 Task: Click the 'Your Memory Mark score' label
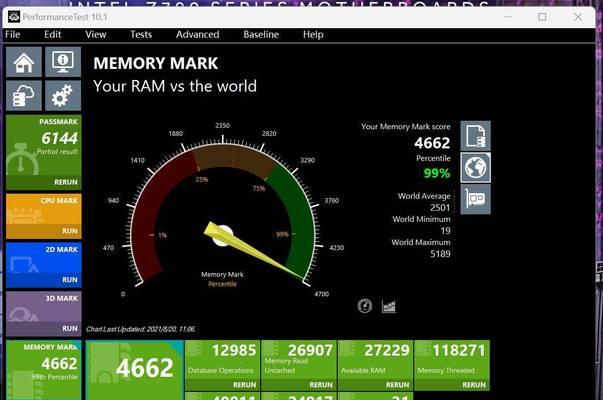coord(405,127)
